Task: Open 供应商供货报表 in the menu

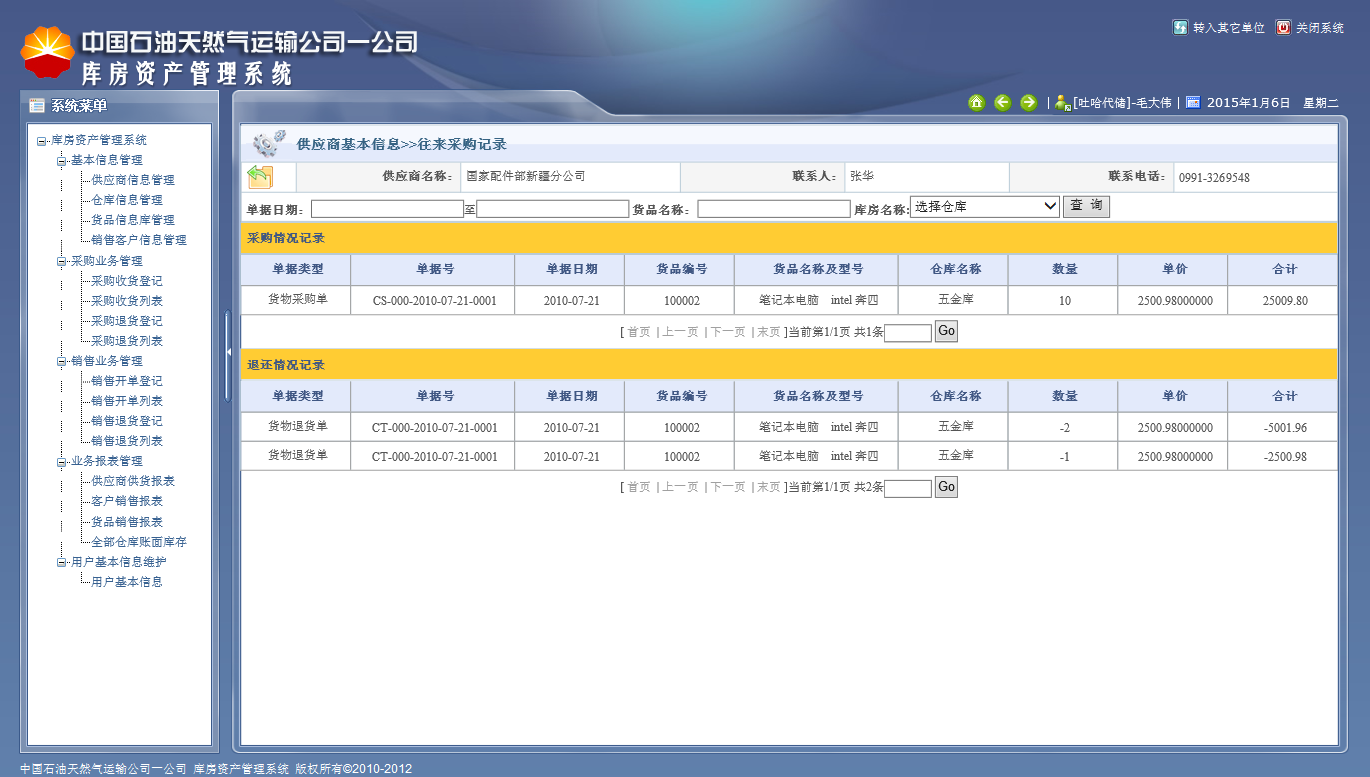Action: (x=133, y=481)
